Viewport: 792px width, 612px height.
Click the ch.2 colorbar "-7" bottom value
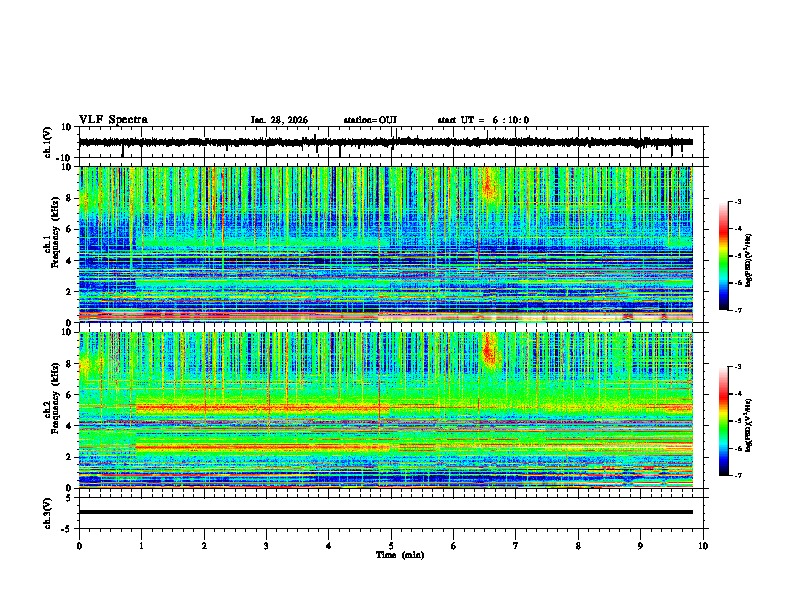click(737, 475)
